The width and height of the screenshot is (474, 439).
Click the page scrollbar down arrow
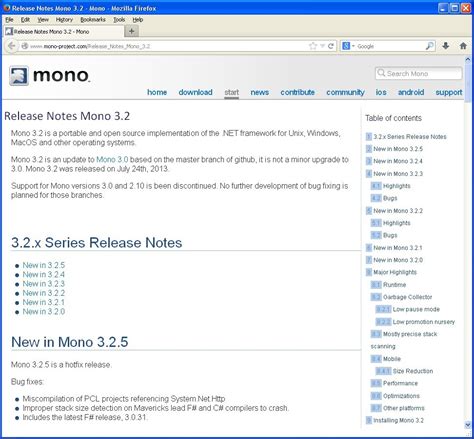pyautogui.click(x=468, y=425)
